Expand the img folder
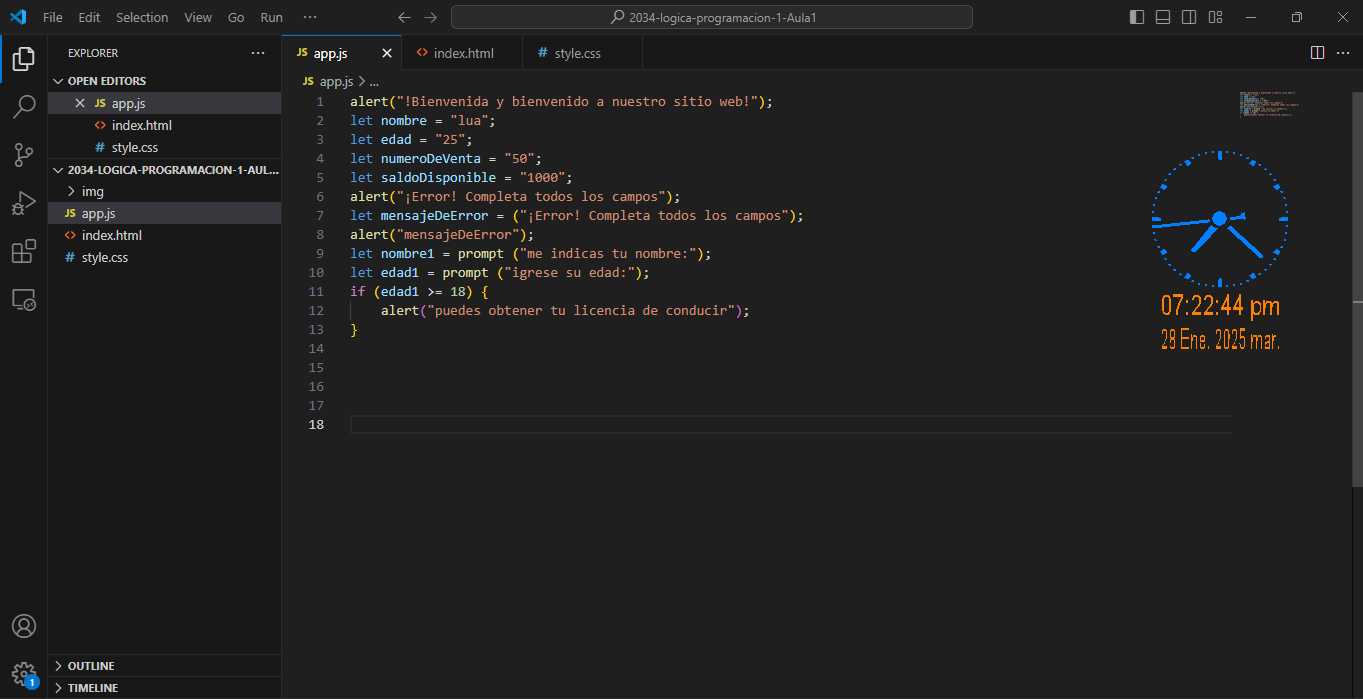 pyautogui.click(x=164, y=191)
